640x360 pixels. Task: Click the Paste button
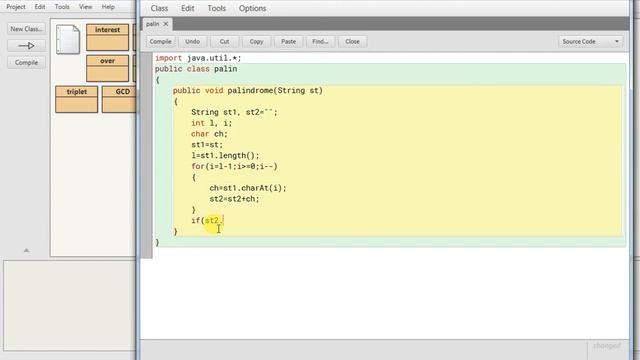pyautogui.click(x=288, y=42)
